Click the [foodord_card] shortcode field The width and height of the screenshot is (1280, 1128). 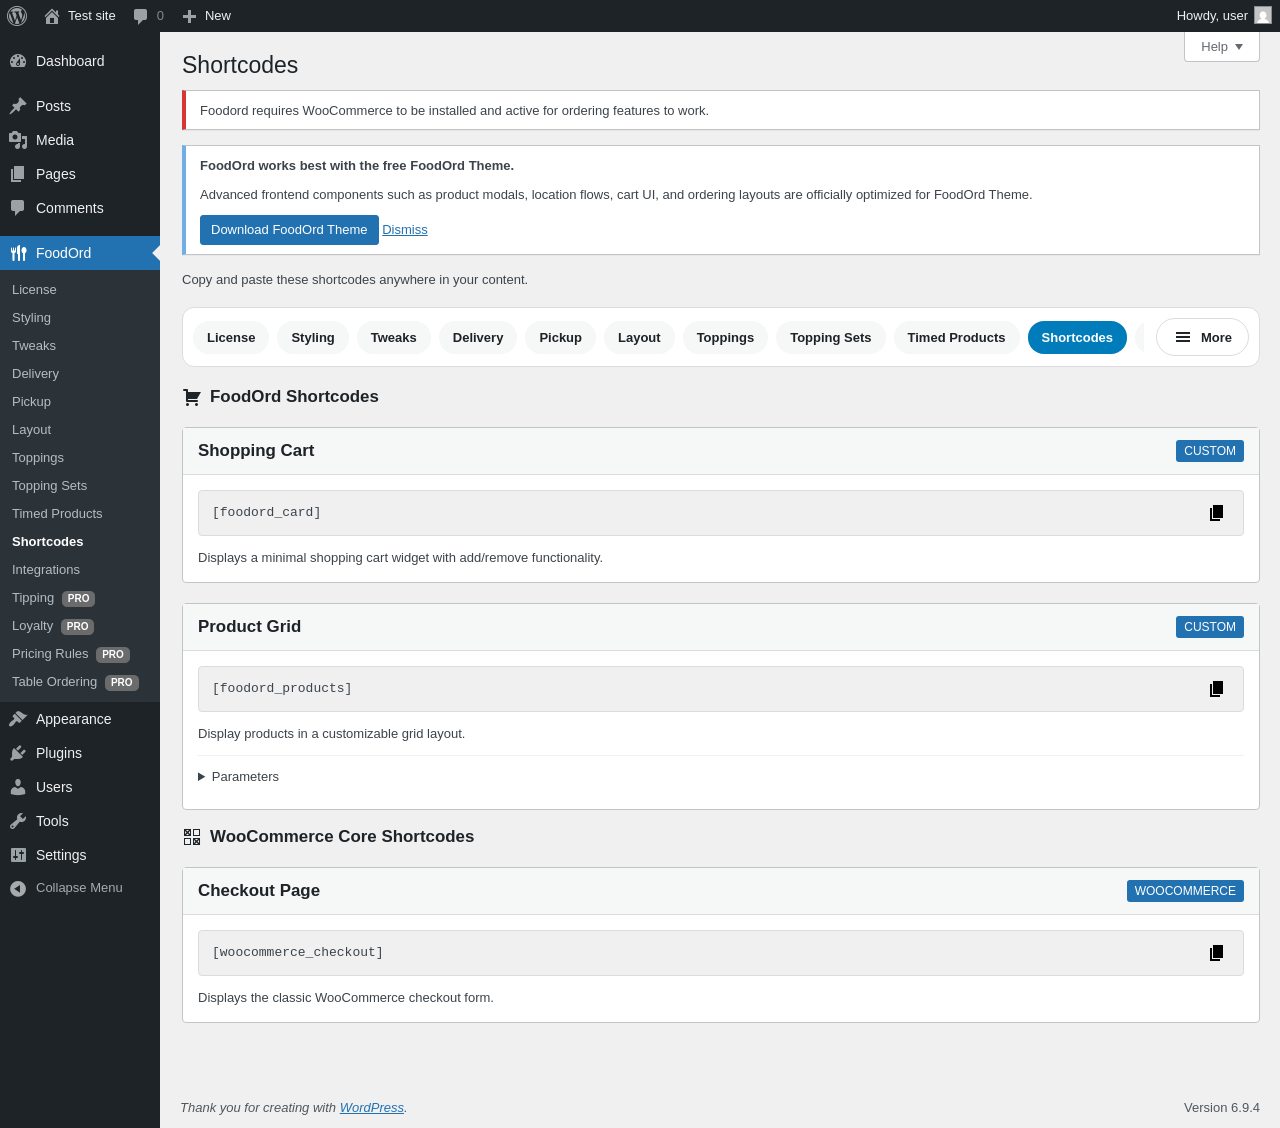point(720,513)
